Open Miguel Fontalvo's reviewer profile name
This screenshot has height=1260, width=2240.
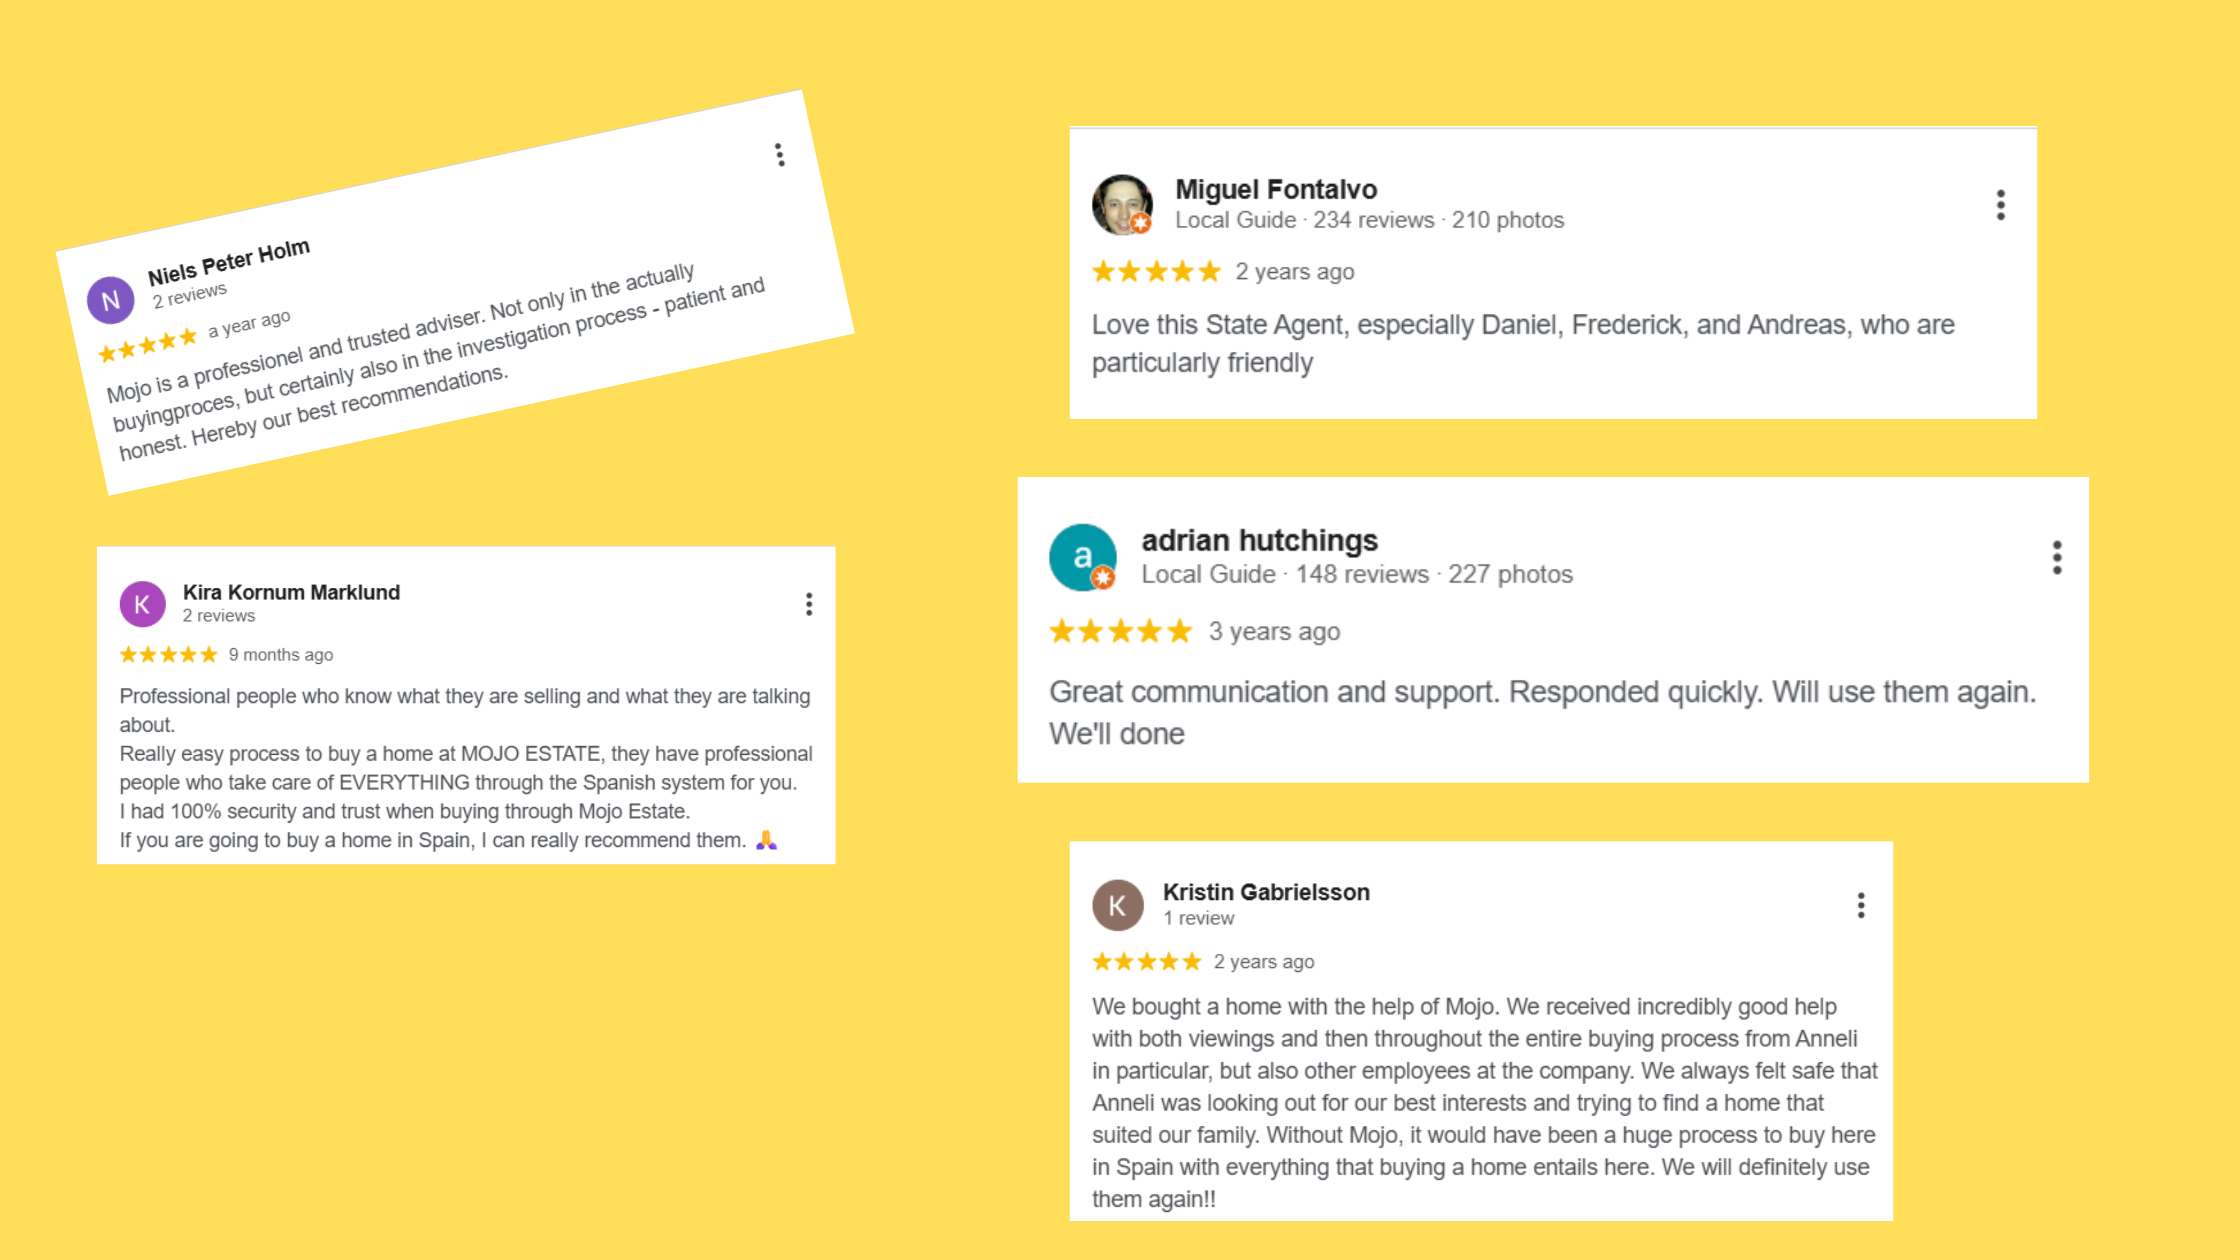coord(1276,189)
